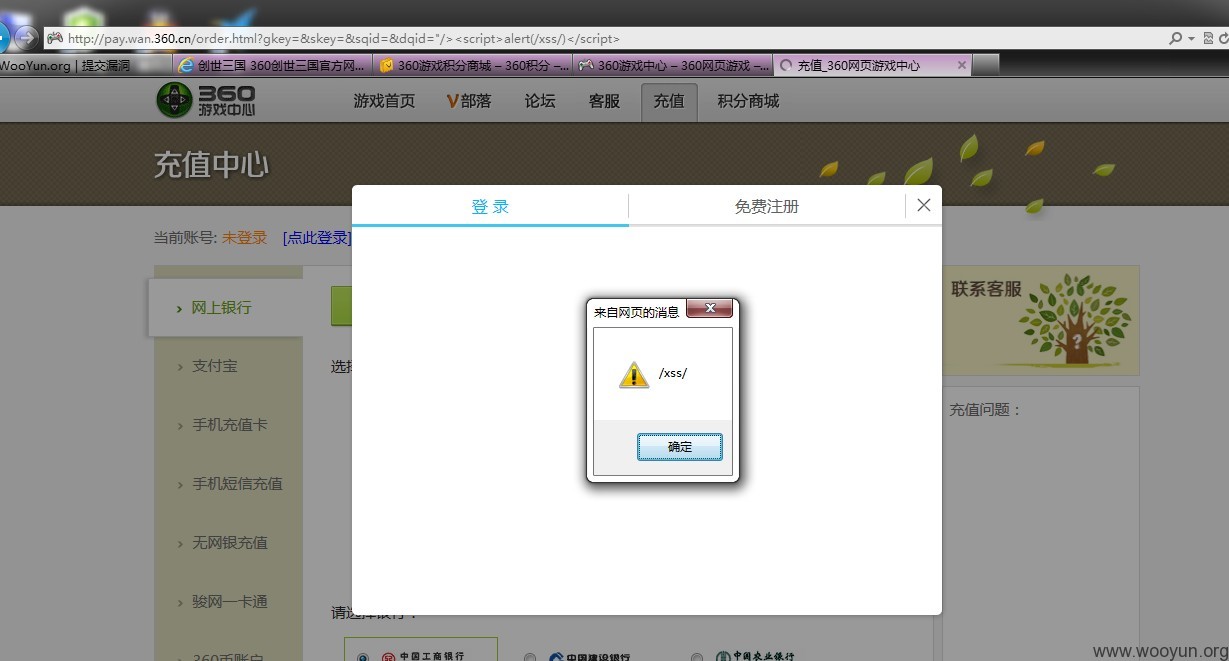The height and width of the screenshot is (661, 1229).
Task: Click the gamepad favicon on 360游戏中心 tab
Action: coord(587,66)
